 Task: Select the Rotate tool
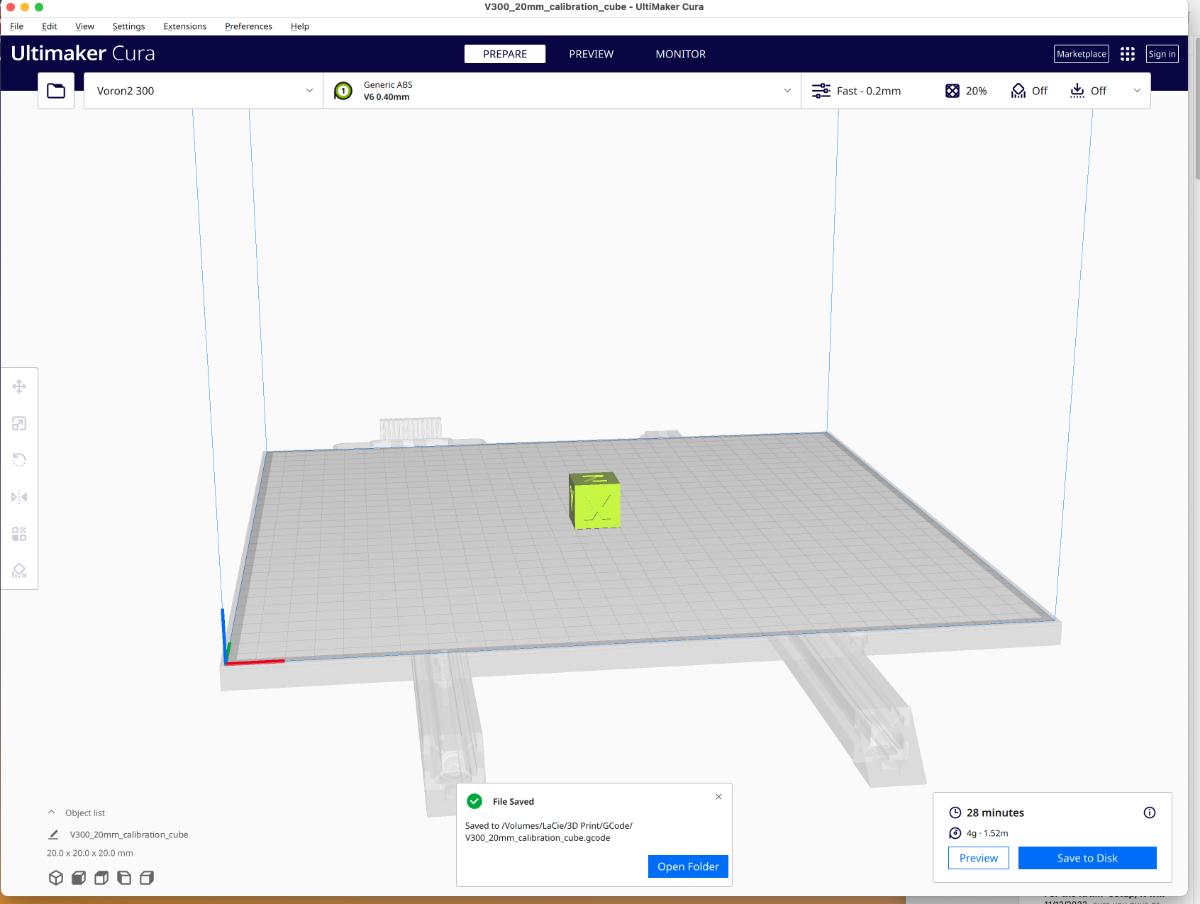(x=19, y=460)
